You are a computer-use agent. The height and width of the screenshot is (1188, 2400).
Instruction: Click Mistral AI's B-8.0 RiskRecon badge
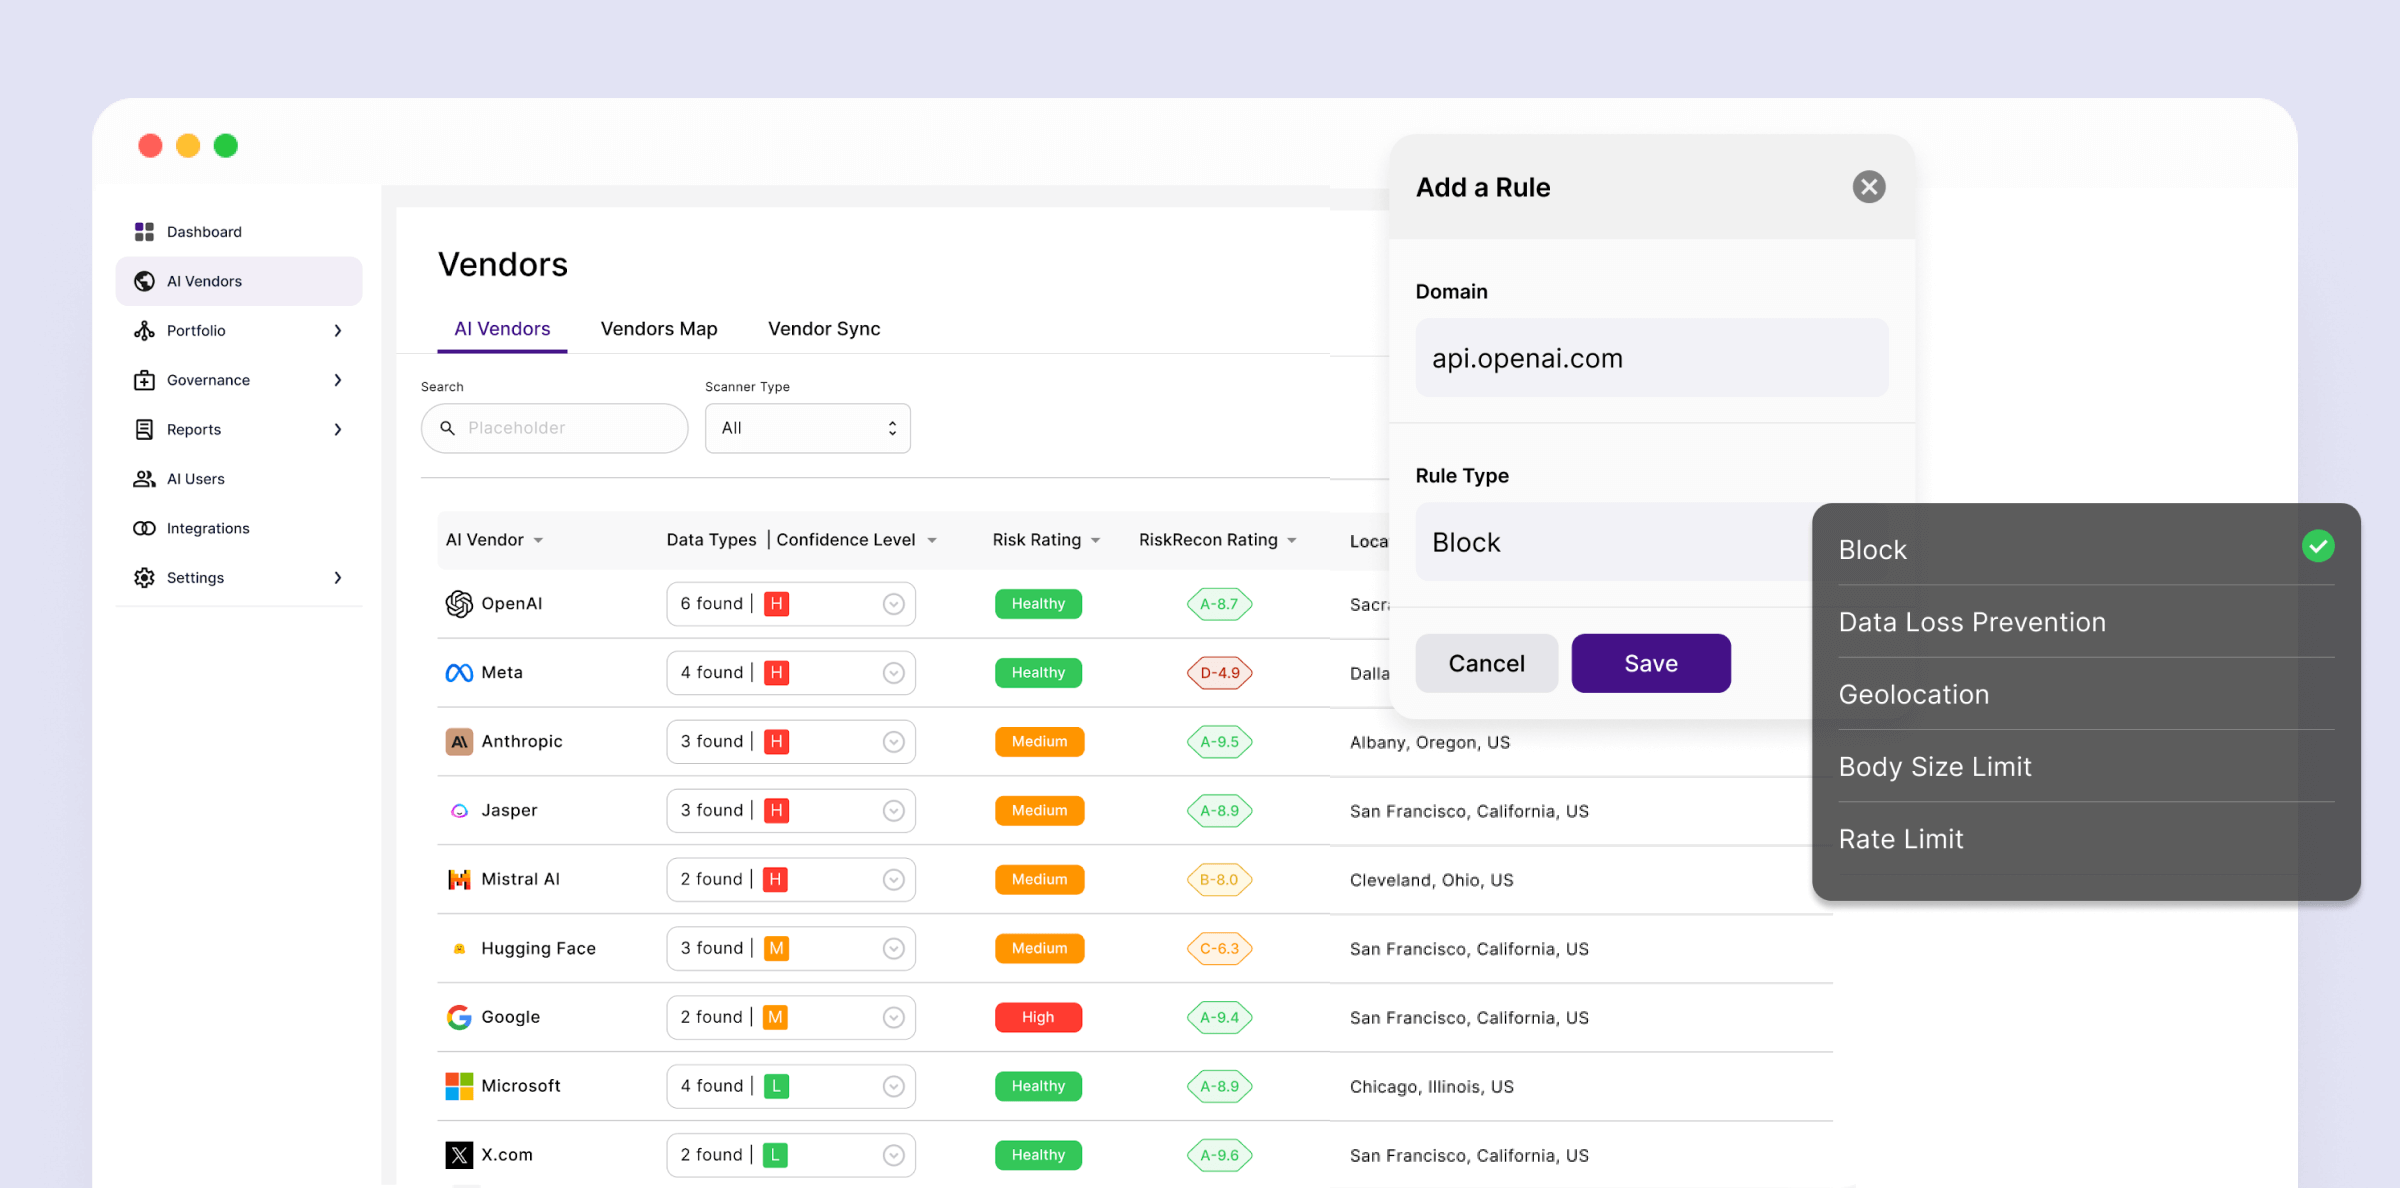click(x=1219, y=880)
